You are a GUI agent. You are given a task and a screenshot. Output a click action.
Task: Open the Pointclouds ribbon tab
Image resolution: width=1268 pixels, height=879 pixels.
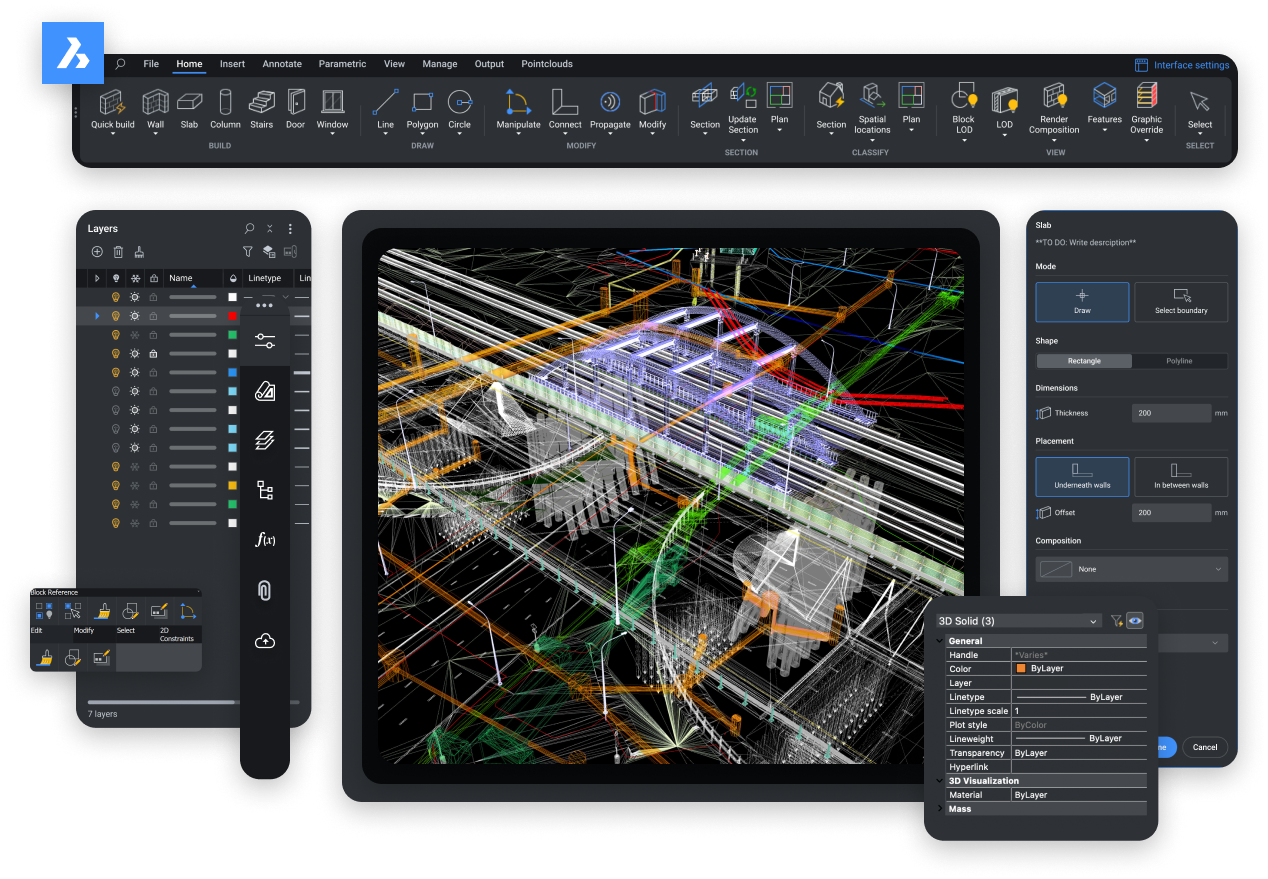pyautogui.click(x=547, y=63)
